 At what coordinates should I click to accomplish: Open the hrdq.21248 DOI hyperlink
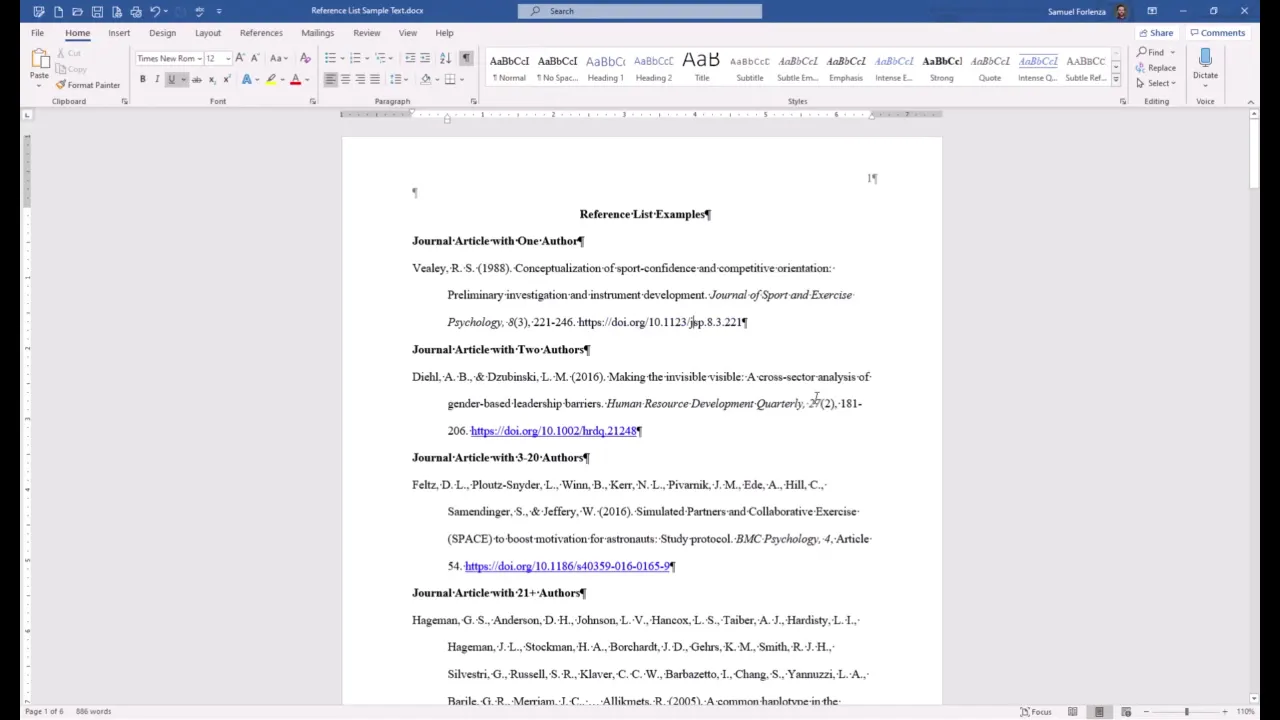(x=554, y=431)
